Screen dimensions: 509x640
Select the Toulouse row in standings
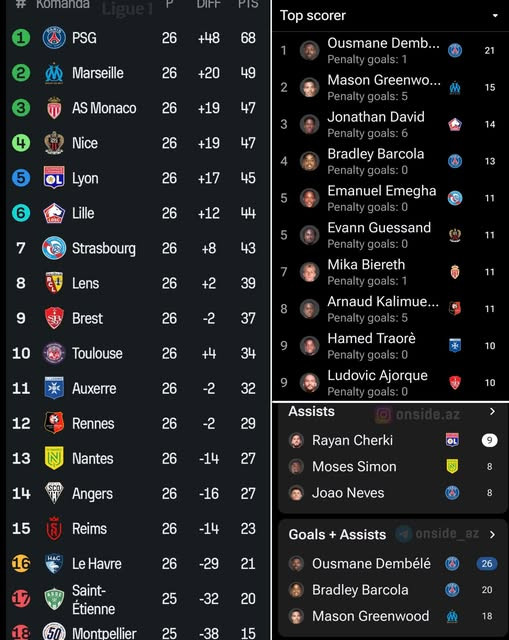[x=137, y=353]
